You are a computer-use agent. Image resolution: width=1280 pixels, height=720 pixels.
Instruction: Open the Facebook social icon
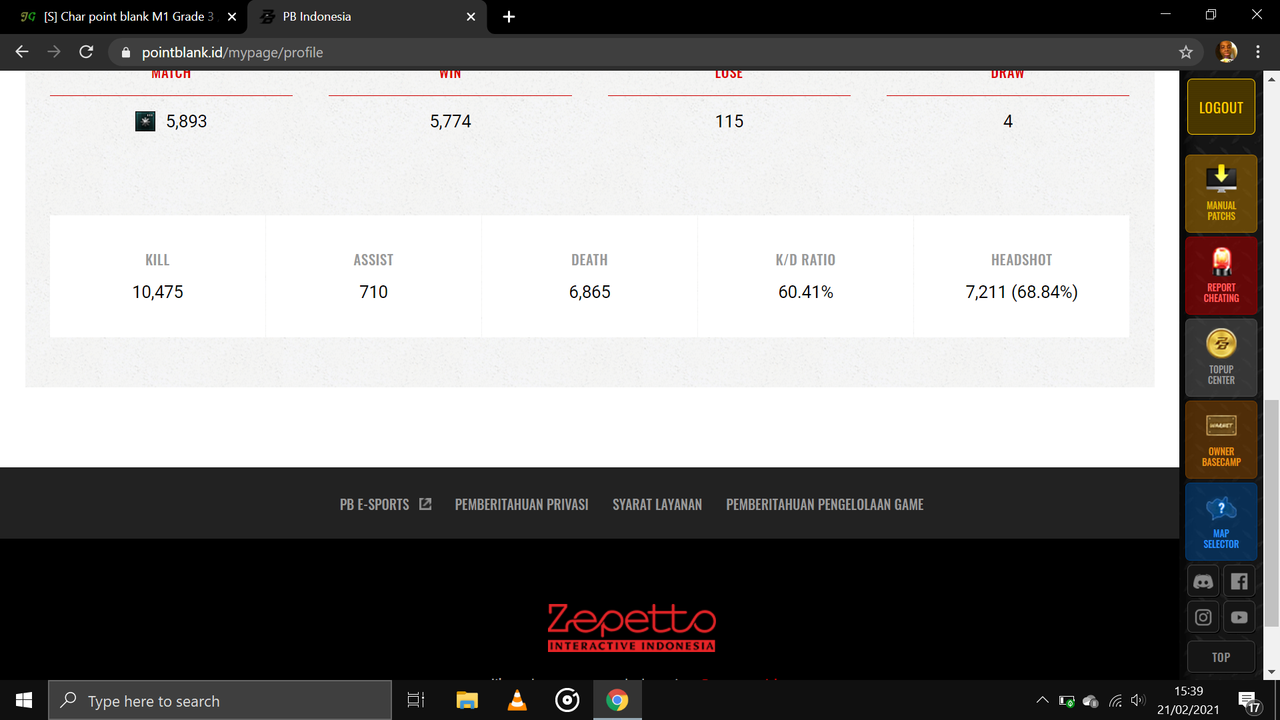1239,582
